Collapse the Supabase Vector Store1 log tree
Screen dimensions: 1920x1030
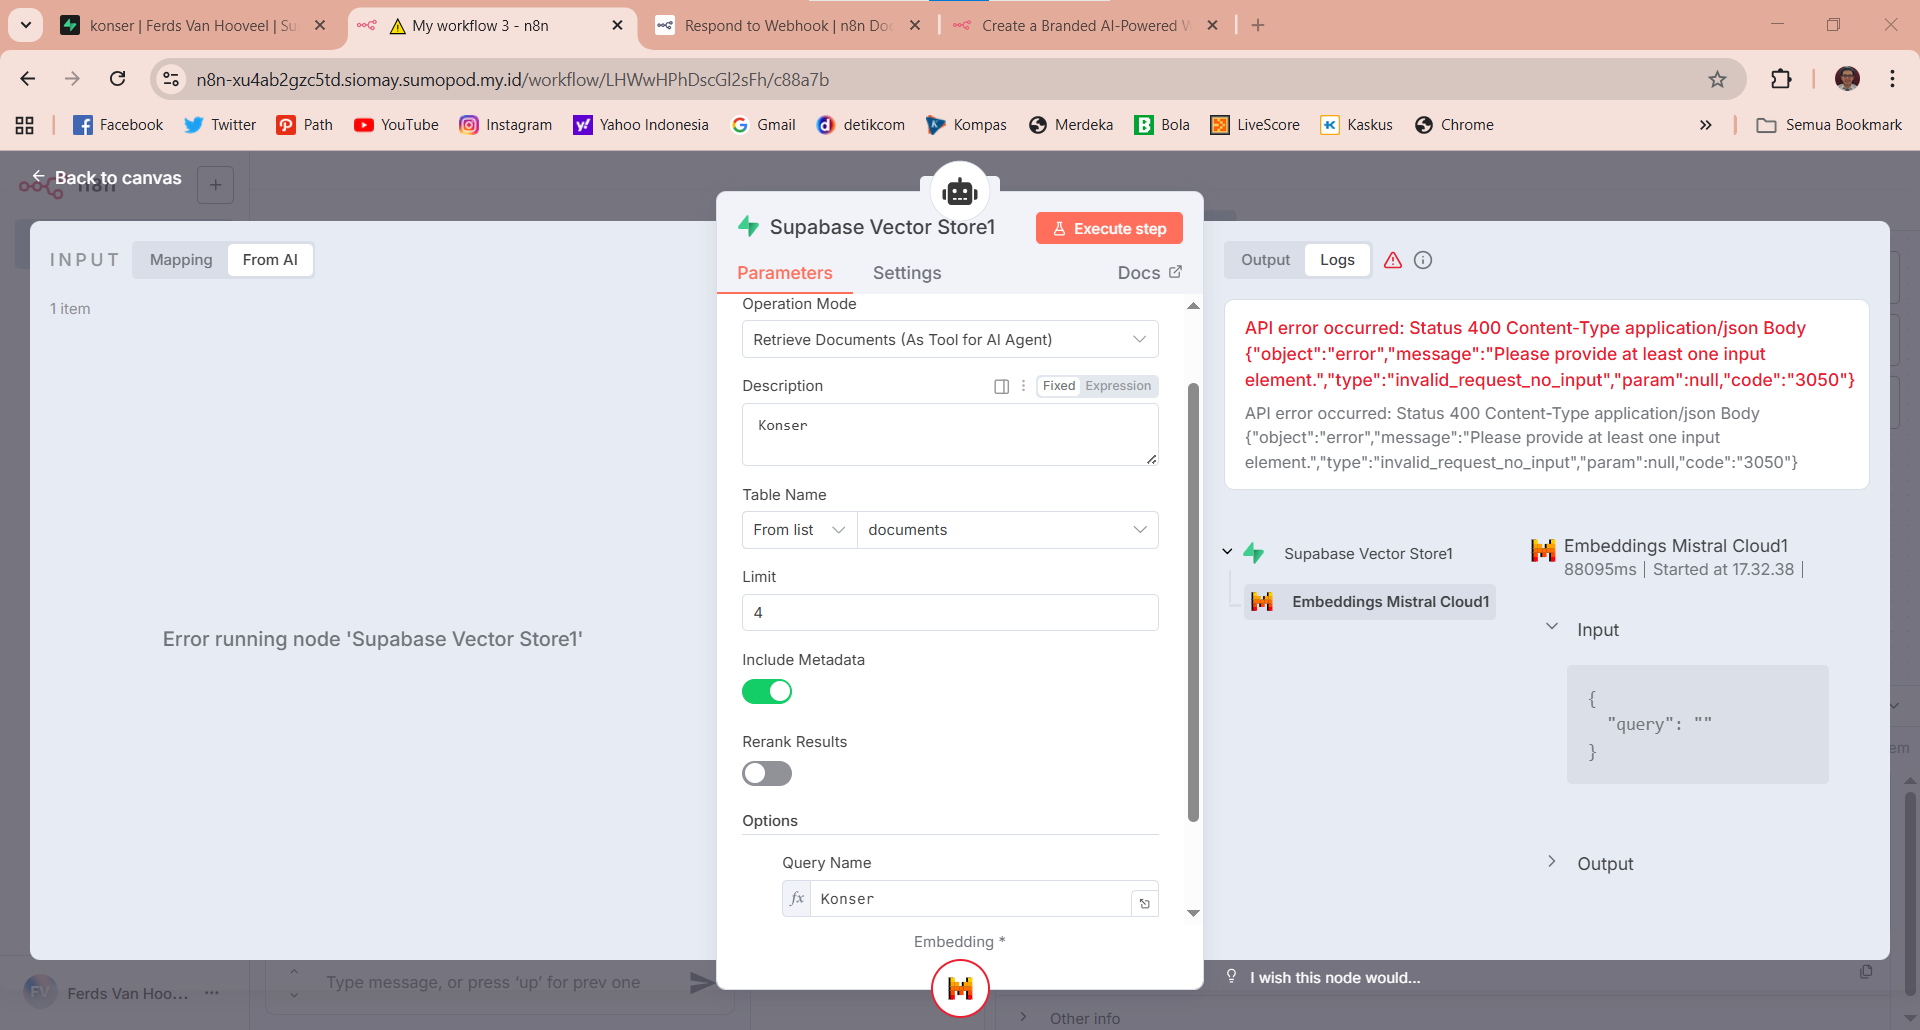(x=1227, y=552)
